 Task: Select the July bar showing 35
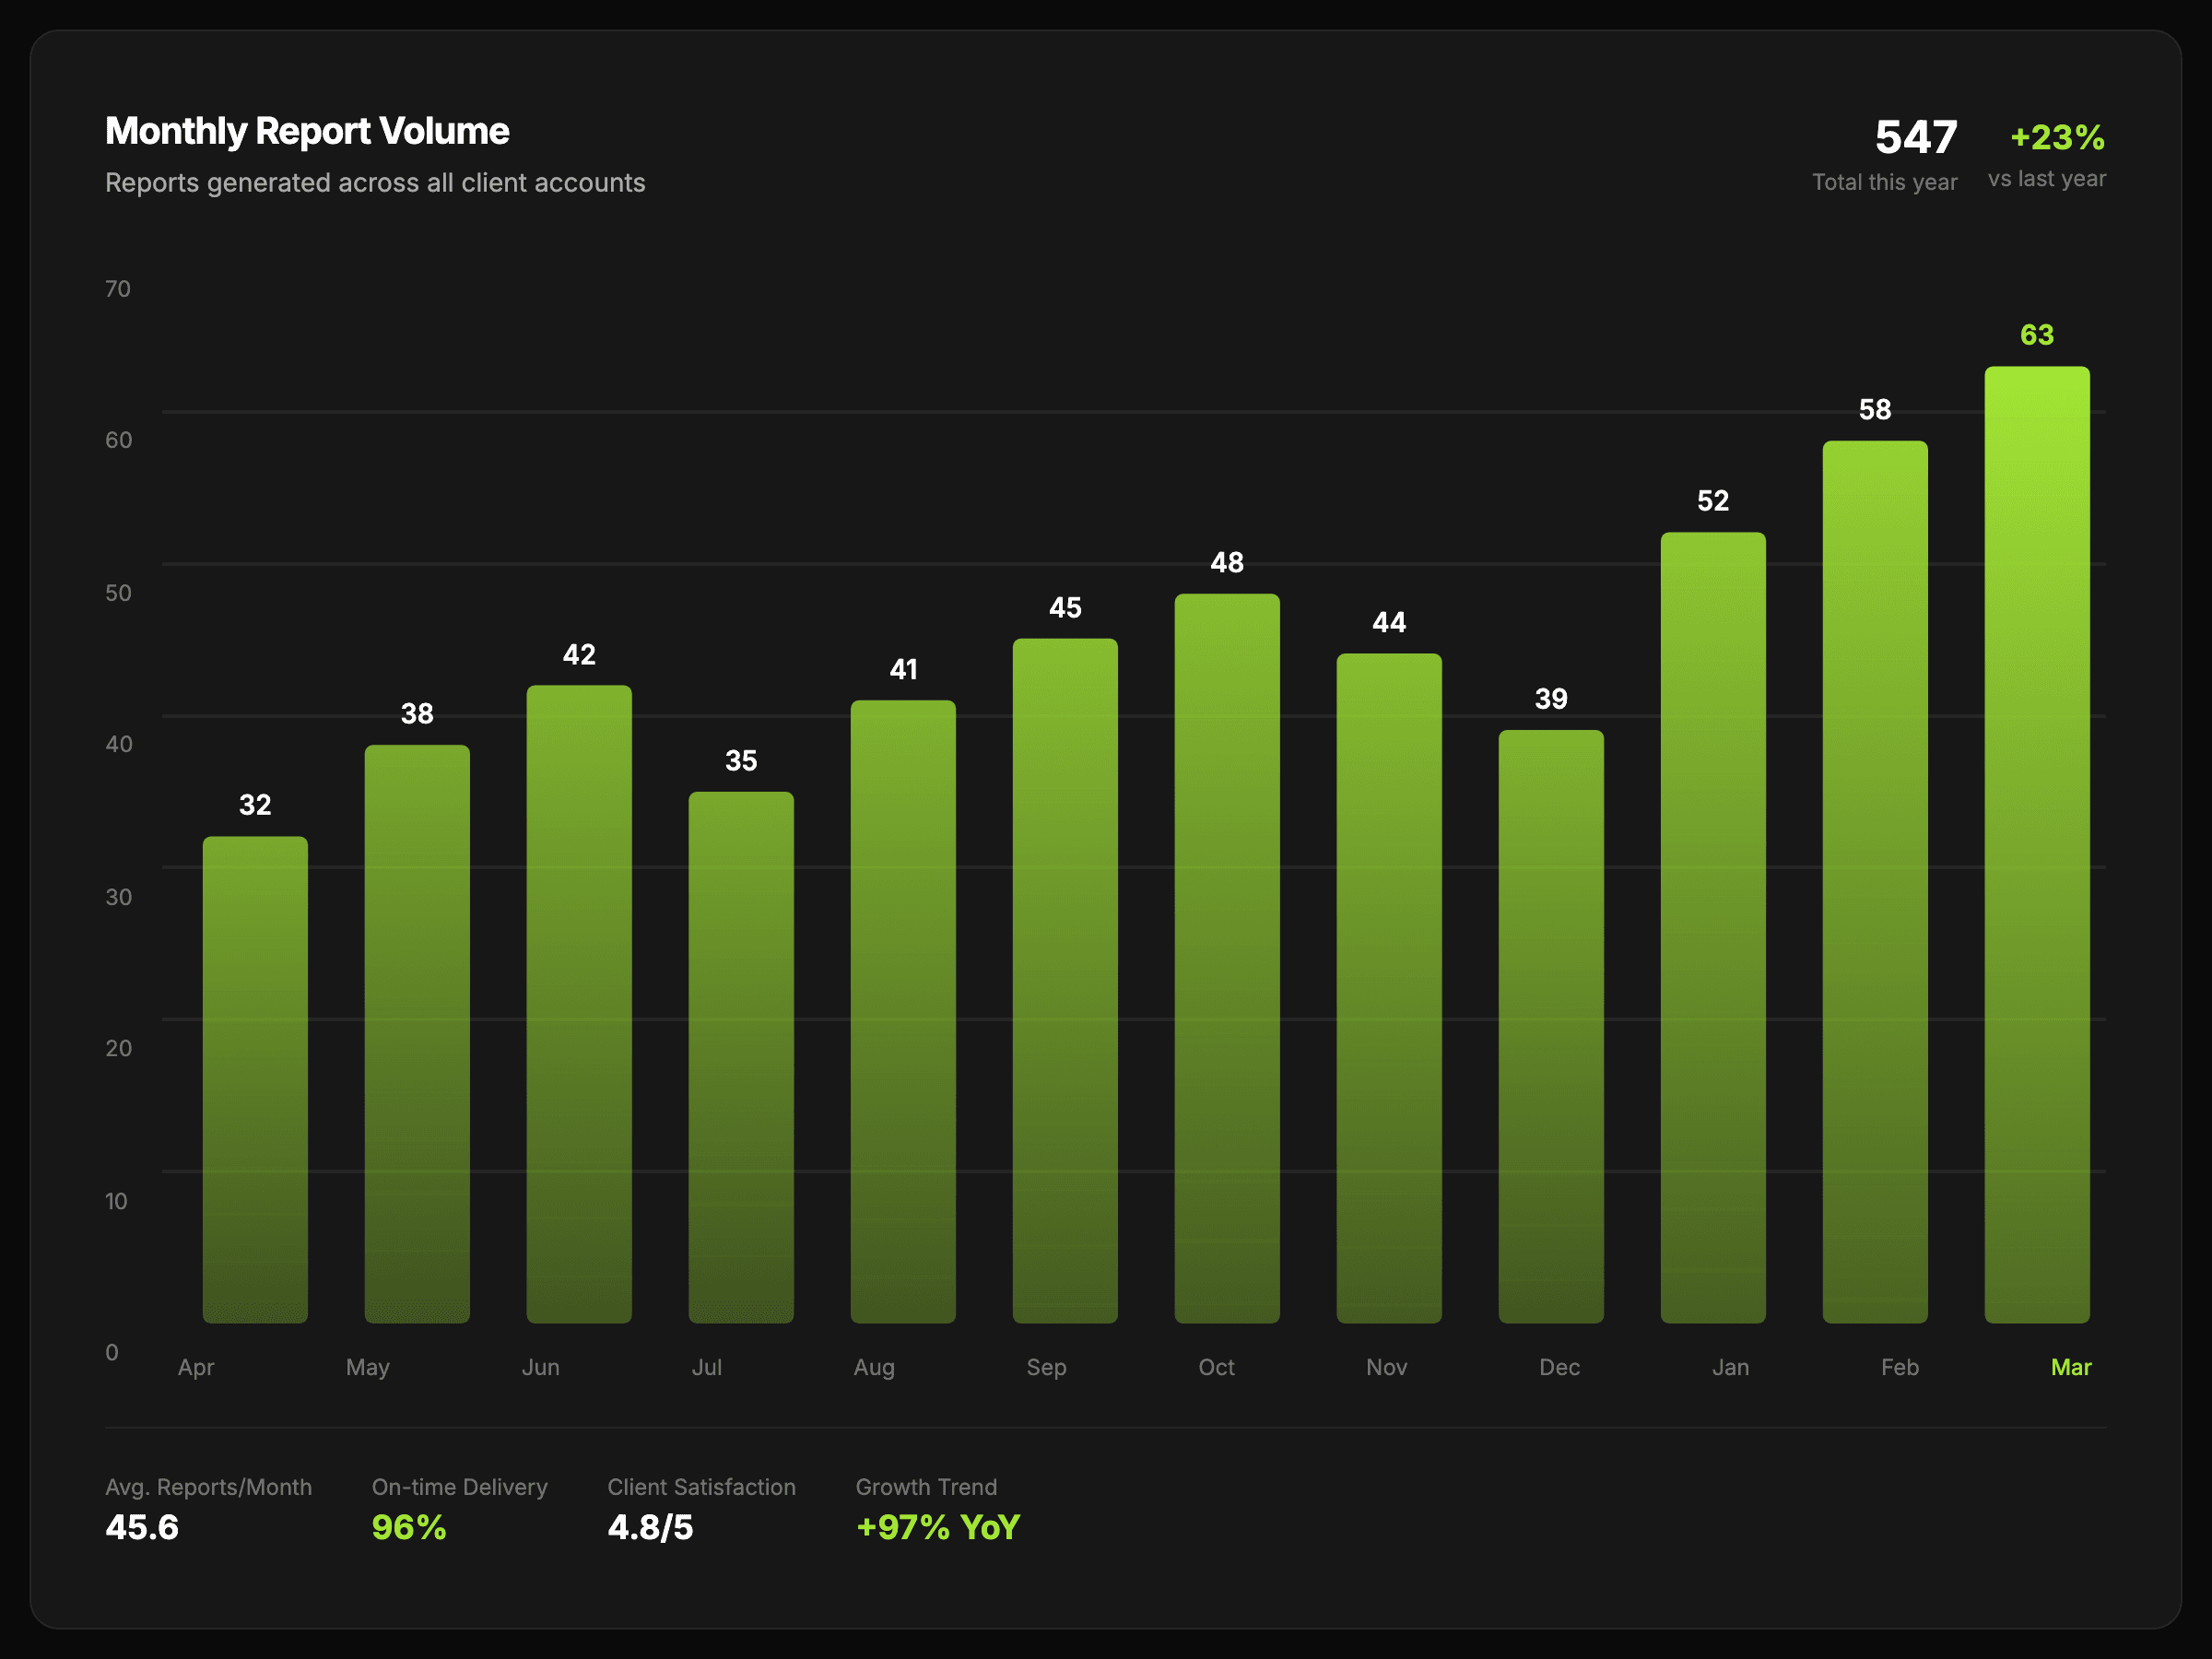pyautogui.click(x=741, y=1057)
